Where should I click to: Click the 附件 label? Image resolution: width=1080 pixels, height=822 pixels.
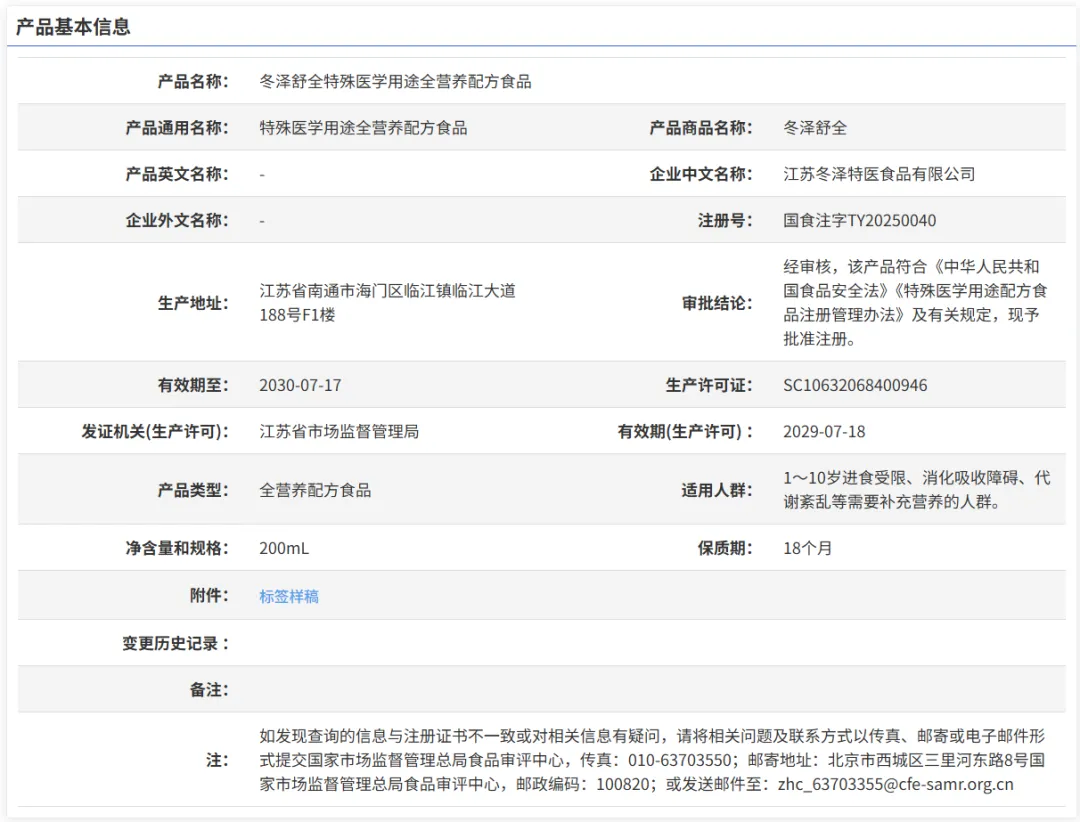(209, 595)
